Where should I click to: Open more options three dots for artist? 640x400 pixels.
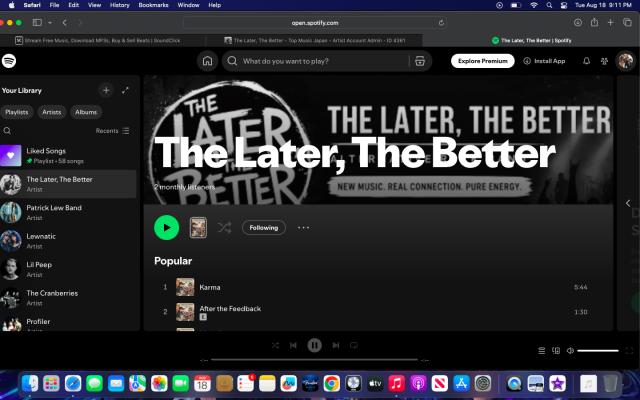point(304,227)
